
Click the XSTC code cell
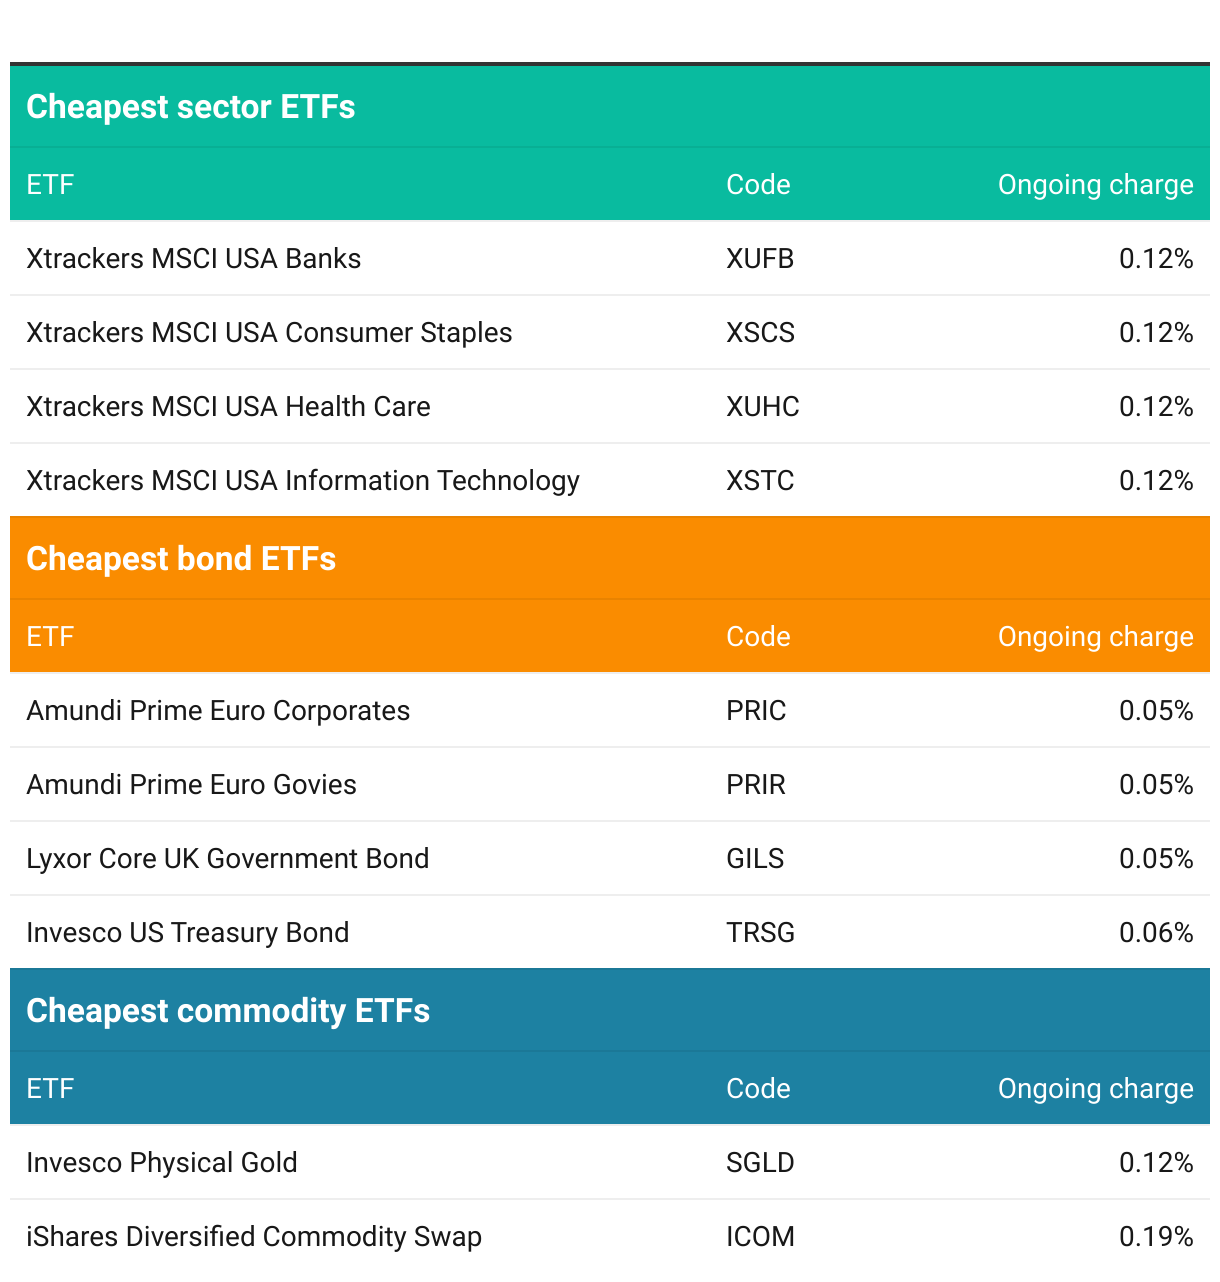pos(760,481)
